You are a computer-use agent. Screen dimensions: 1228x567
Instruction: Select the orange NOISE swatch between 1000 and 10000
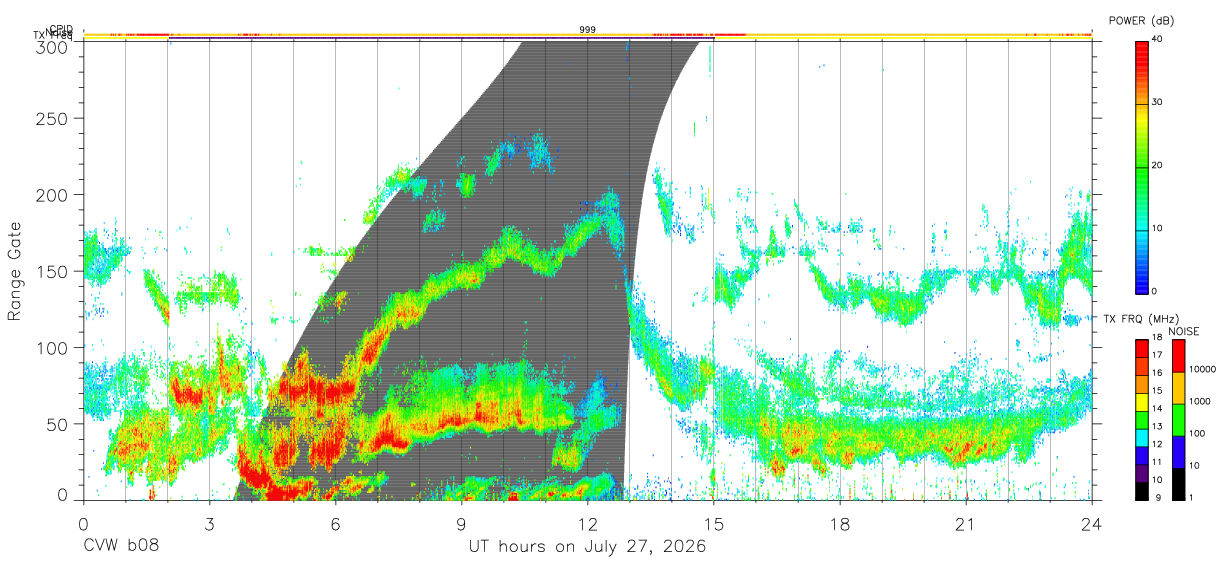[x=1178, y=387]
